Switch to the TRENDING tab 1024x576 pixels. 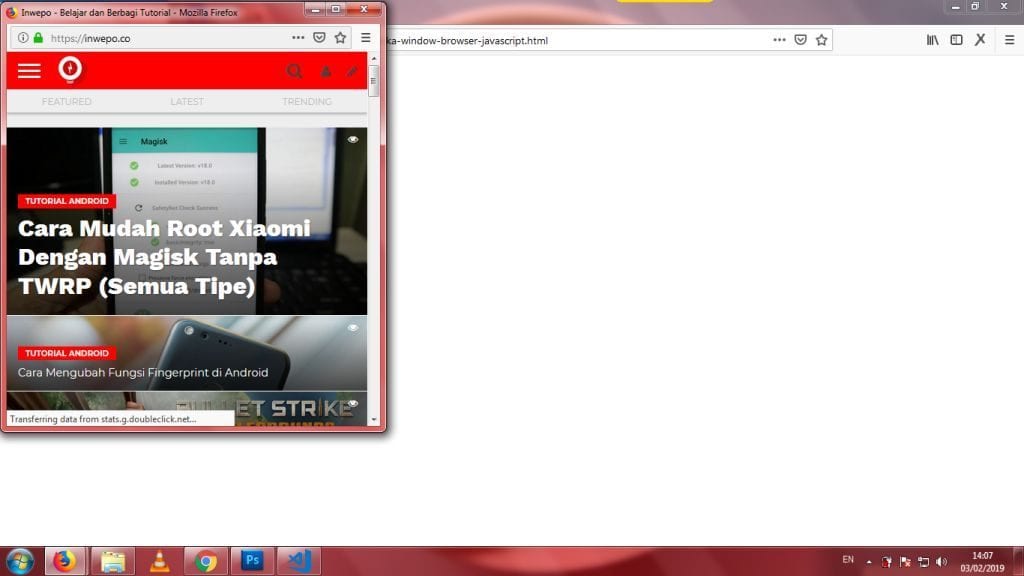click(307, 102)
